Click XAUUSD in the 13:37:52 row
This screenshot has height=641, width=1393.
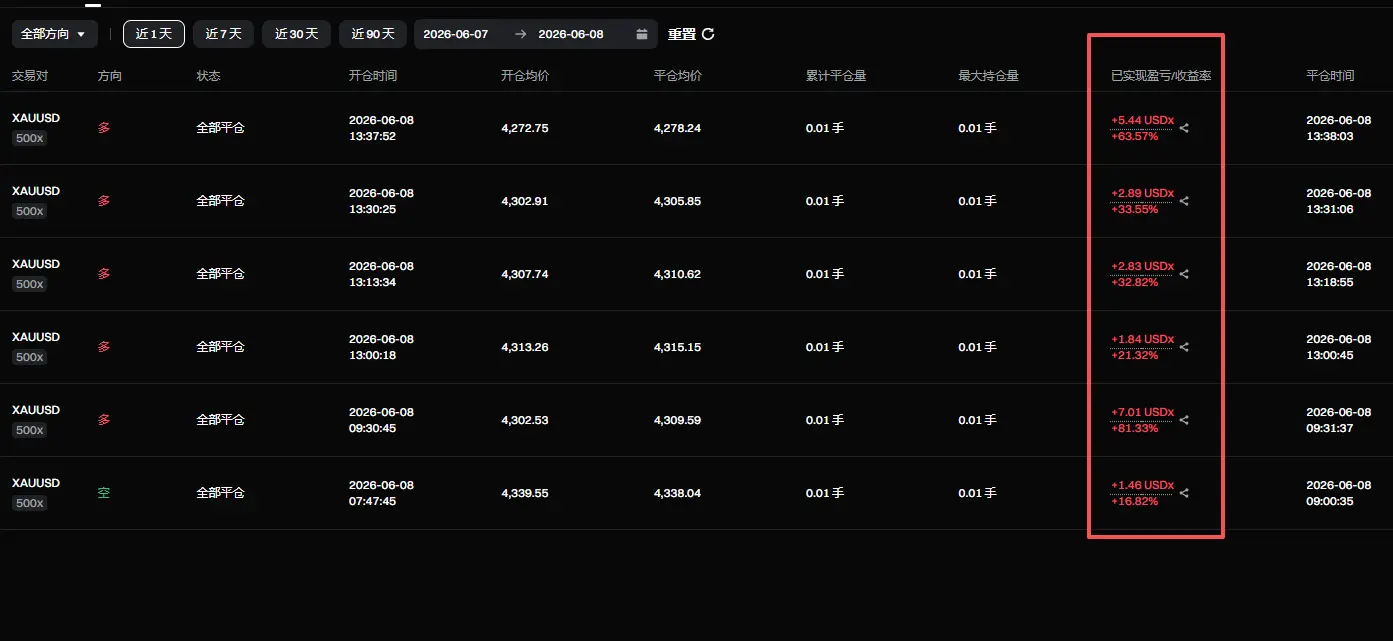[36, 118]
